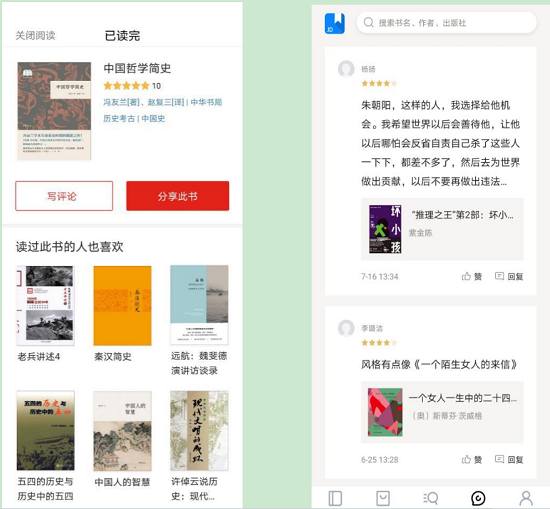Viewport: 550px width, 509px height.
Task: Click 杨扬's four-star rating
Action: click(x=379, y=83)
